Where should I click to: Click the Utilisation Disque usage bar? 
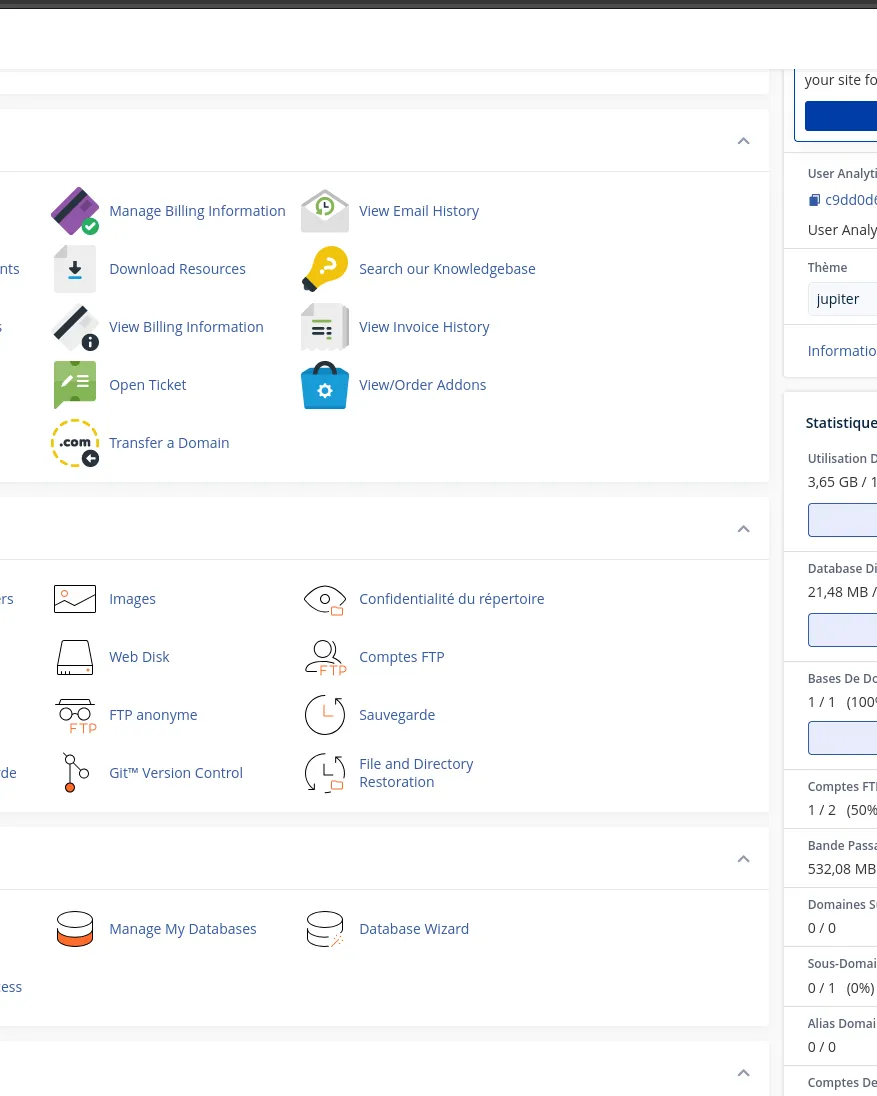click(842, 520)
